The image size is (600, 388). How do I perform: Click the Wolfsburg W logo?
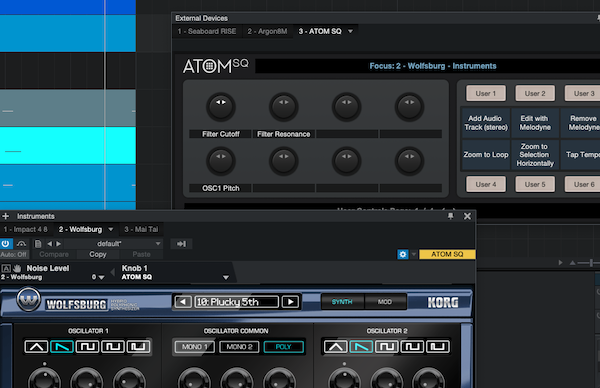point(28,299)
